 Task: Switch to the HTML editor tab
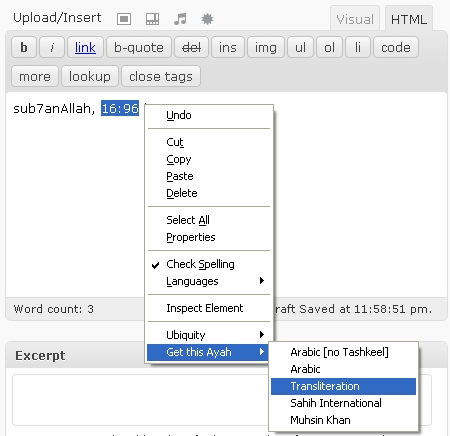click(409, 19)
